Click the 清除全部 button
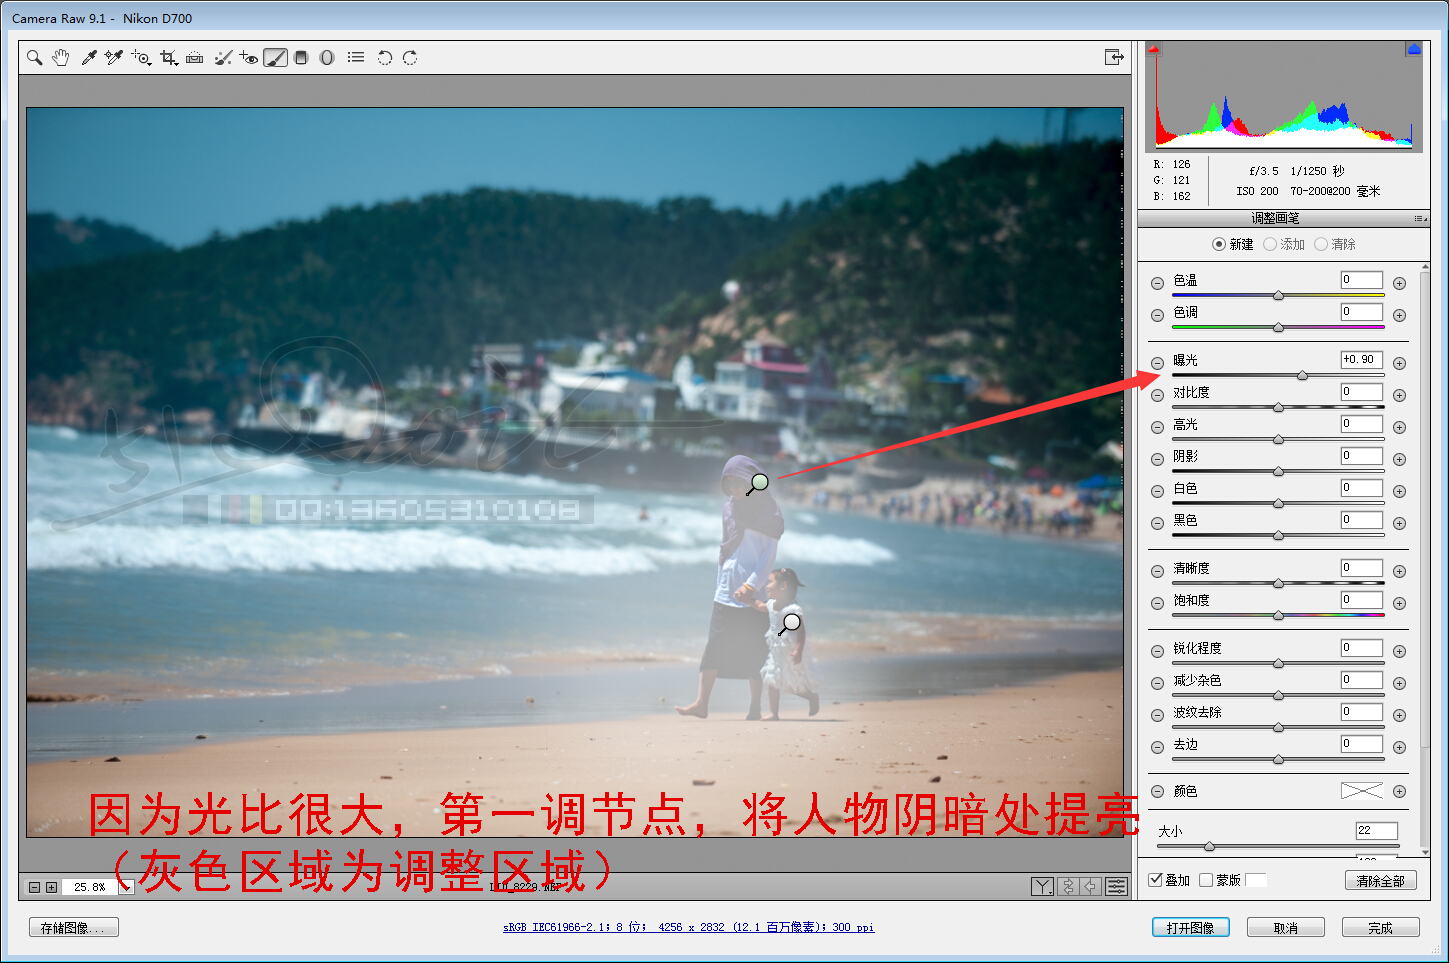This screenshot has width=1449, height=963. (x=1380, y=881)
